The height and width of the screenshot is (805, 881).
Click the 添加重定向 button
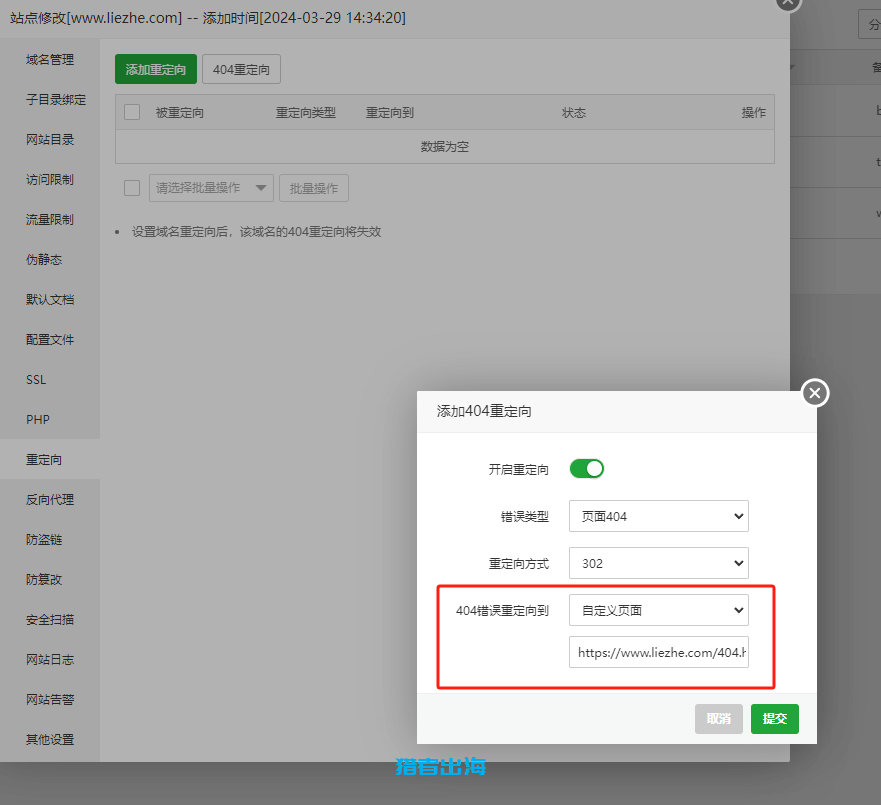point(155,69)
